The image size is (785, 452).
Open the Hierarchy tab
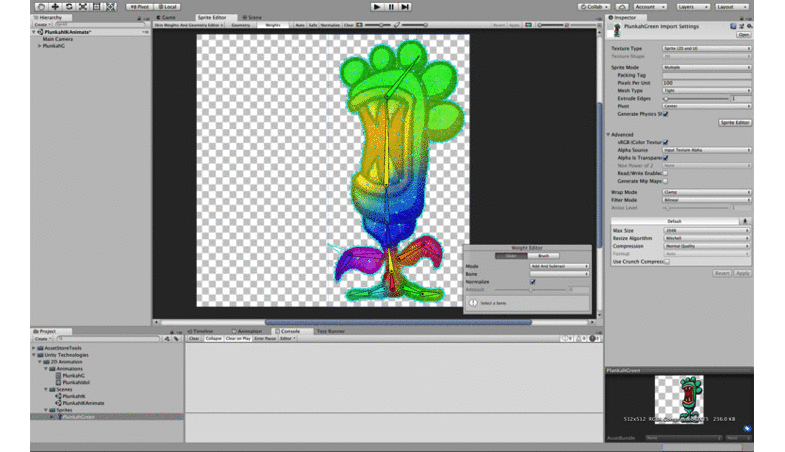51,17
